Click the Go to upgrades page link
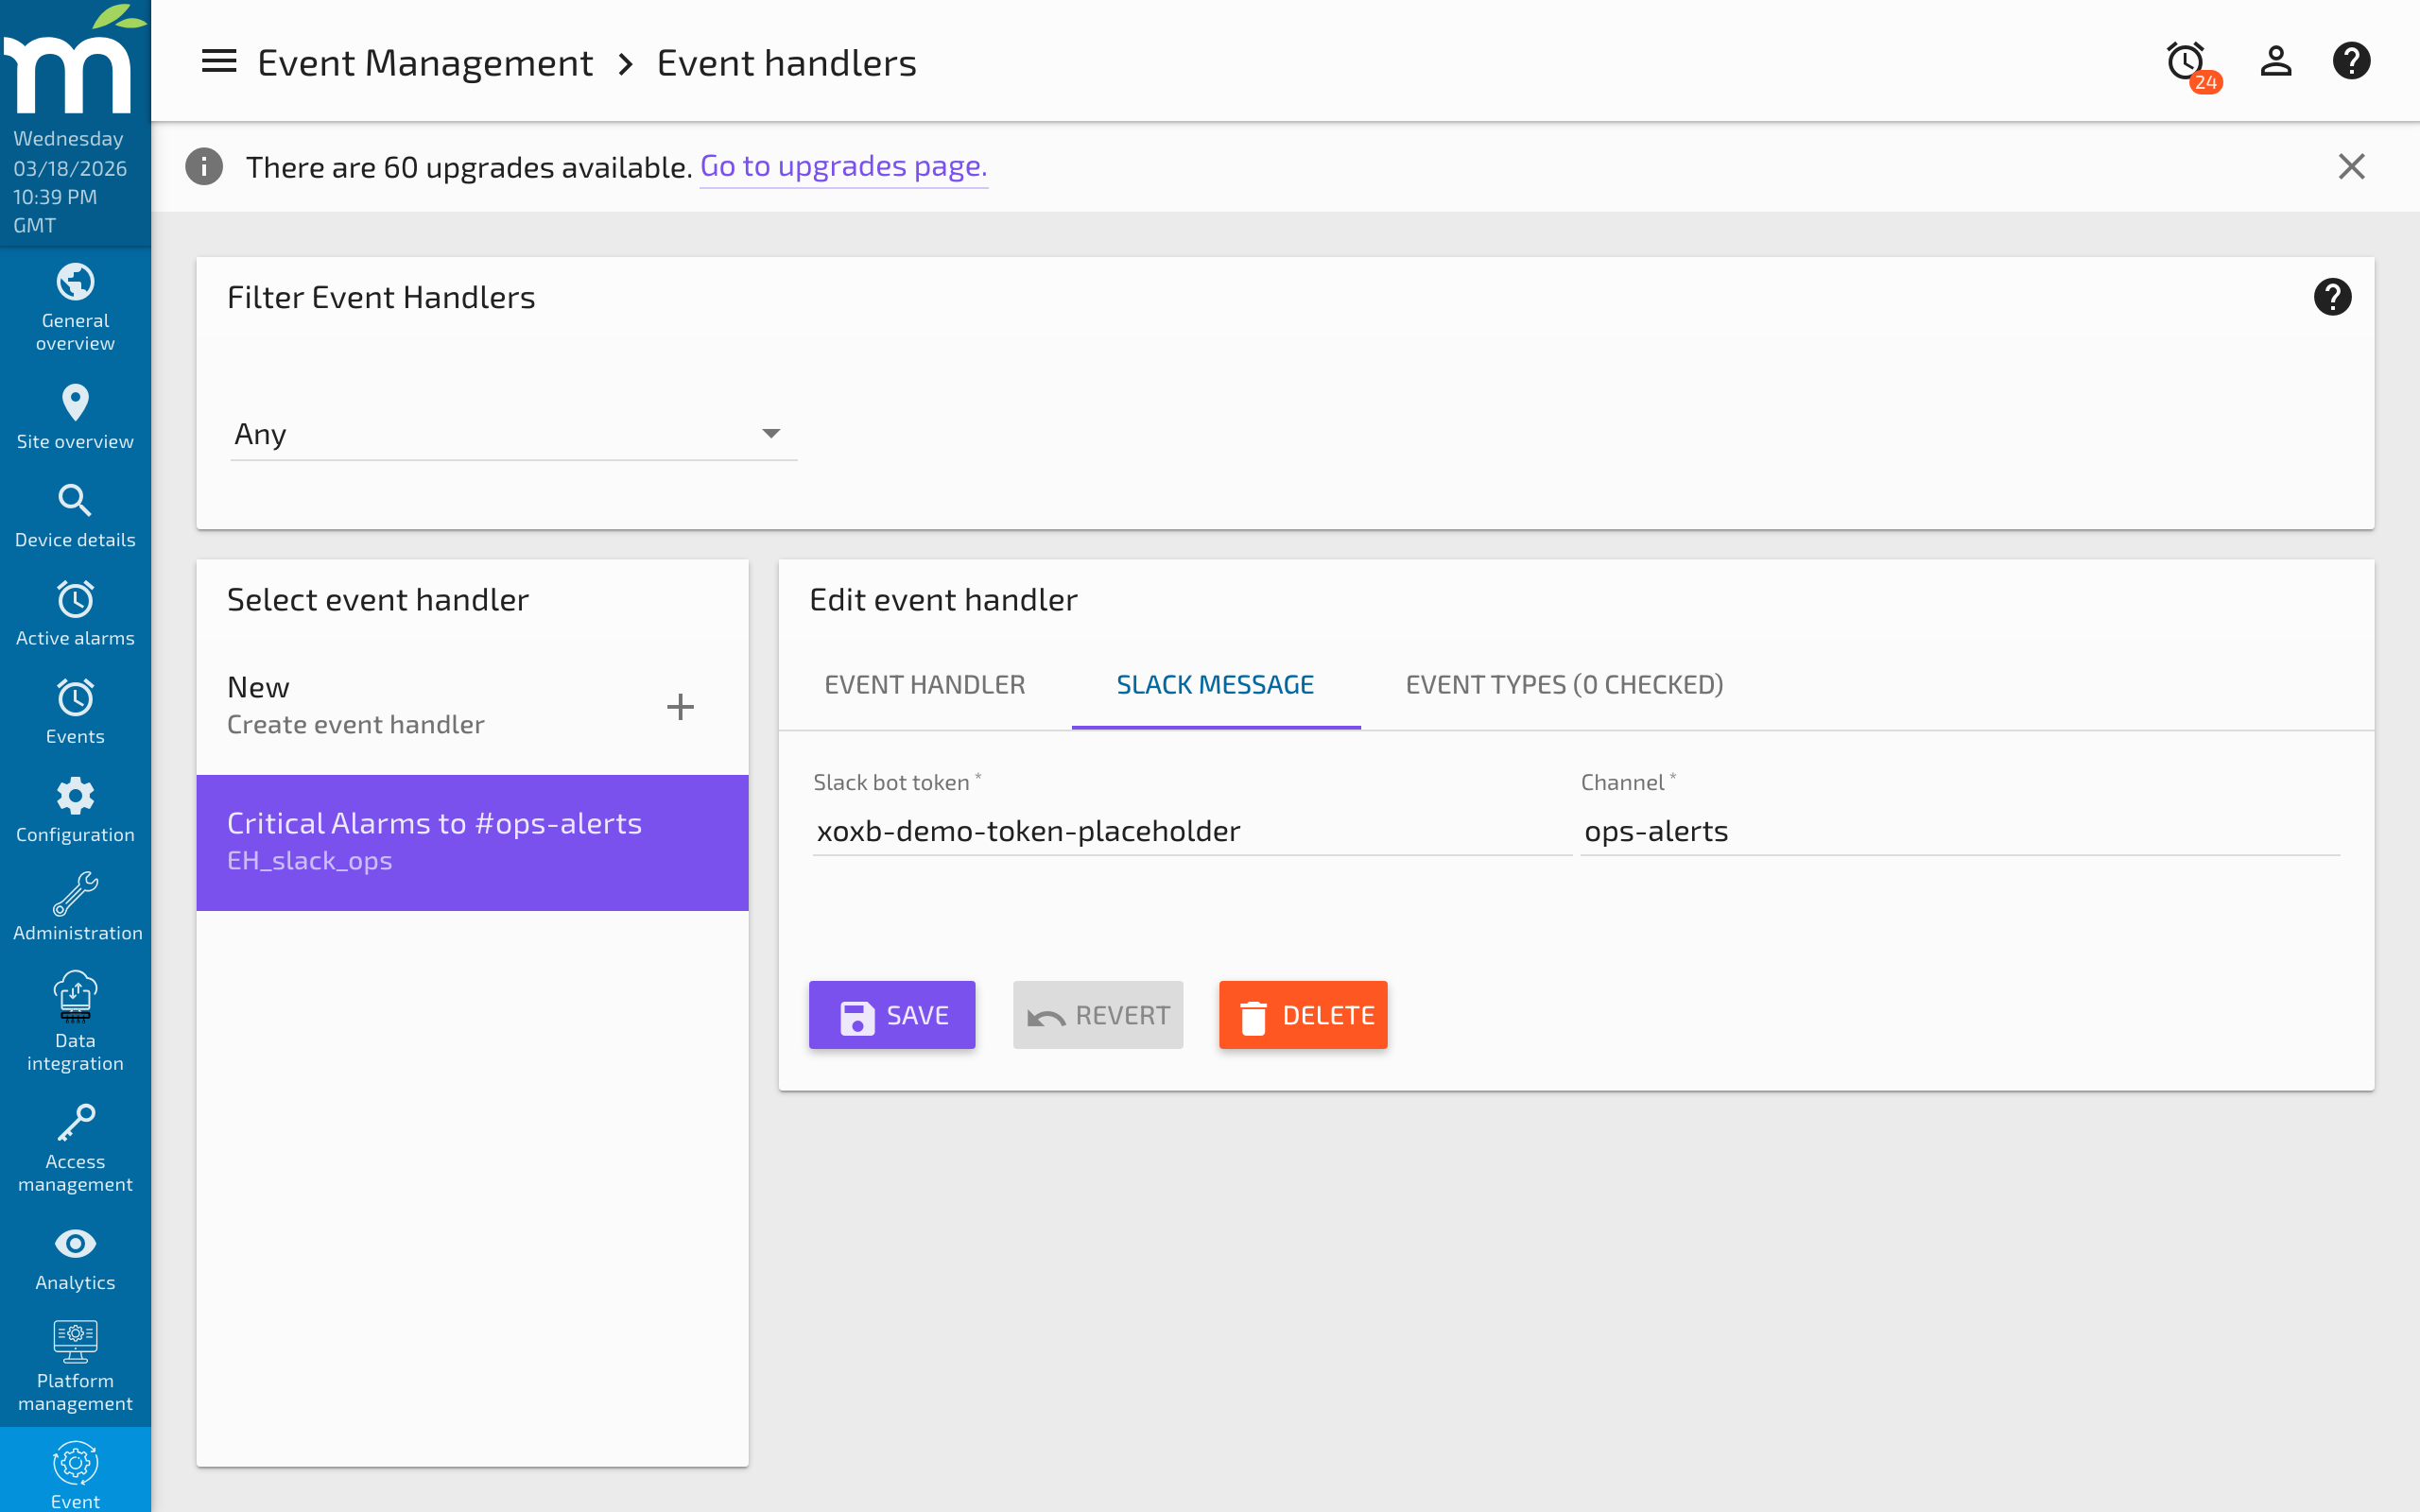Viewport: 2420px width, 1512px height. point(843,165)
